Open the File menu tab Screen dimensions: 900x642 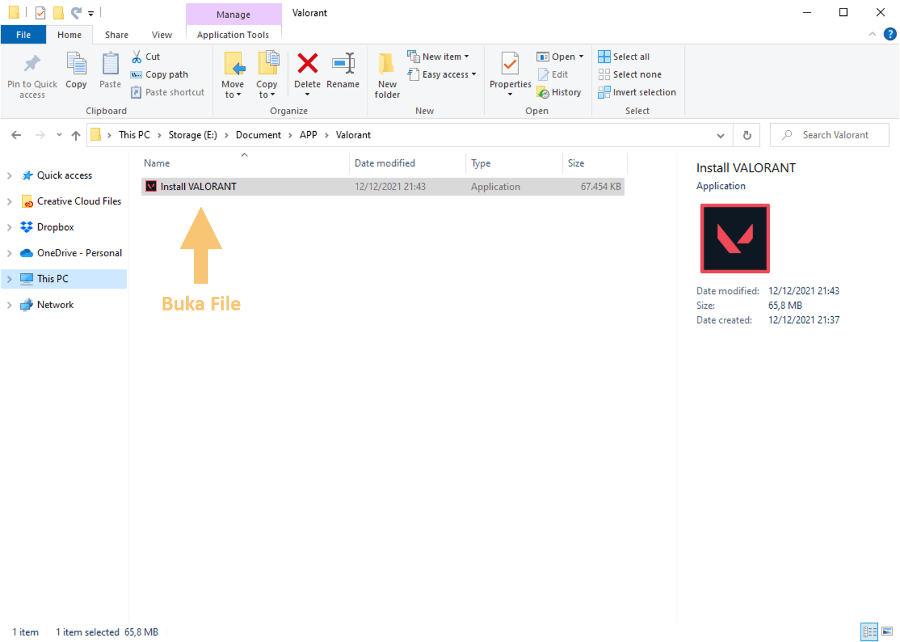24,35
